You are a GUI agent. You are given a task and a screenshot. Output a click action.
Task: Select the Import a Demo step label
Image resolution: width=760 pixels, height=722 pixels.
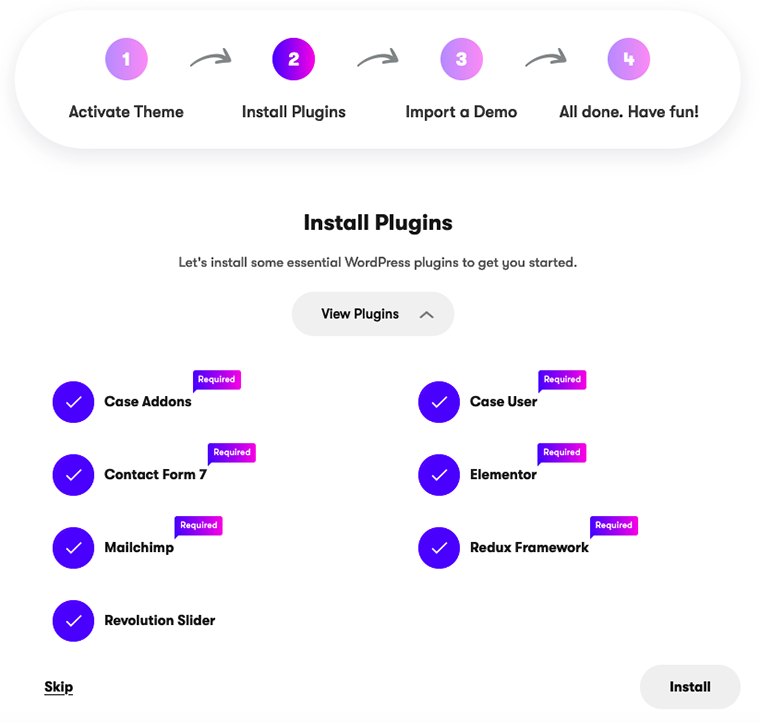tap(461, 112)
